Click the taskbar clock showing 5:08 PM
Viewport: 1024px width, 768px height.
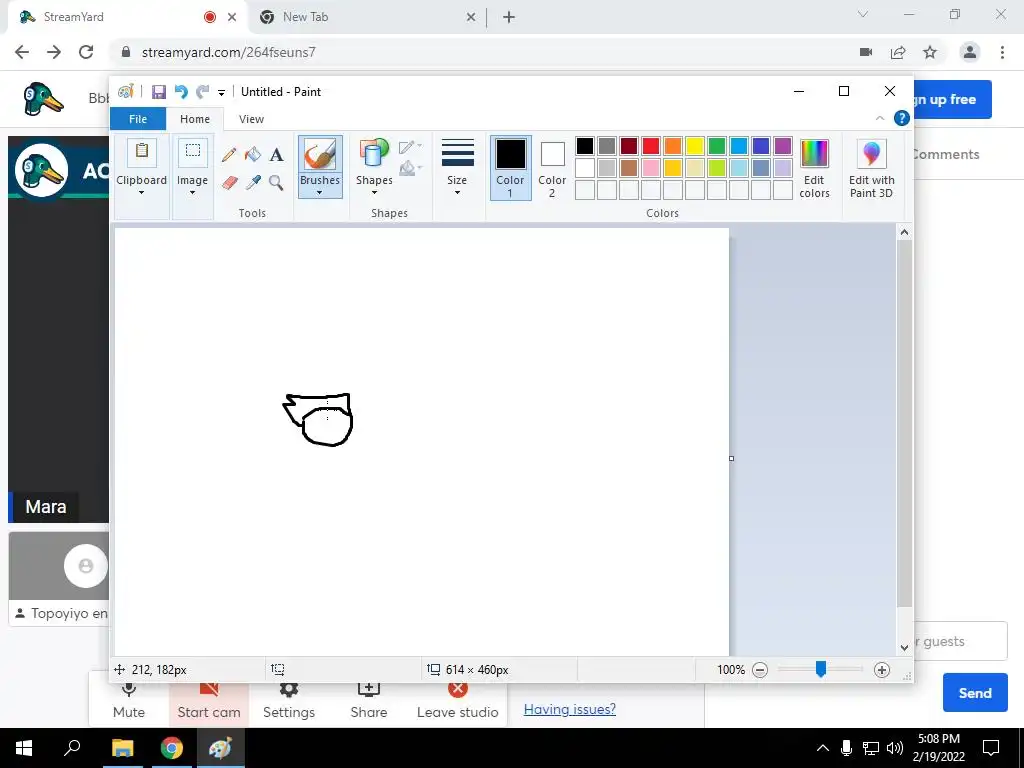click(938, 748)
